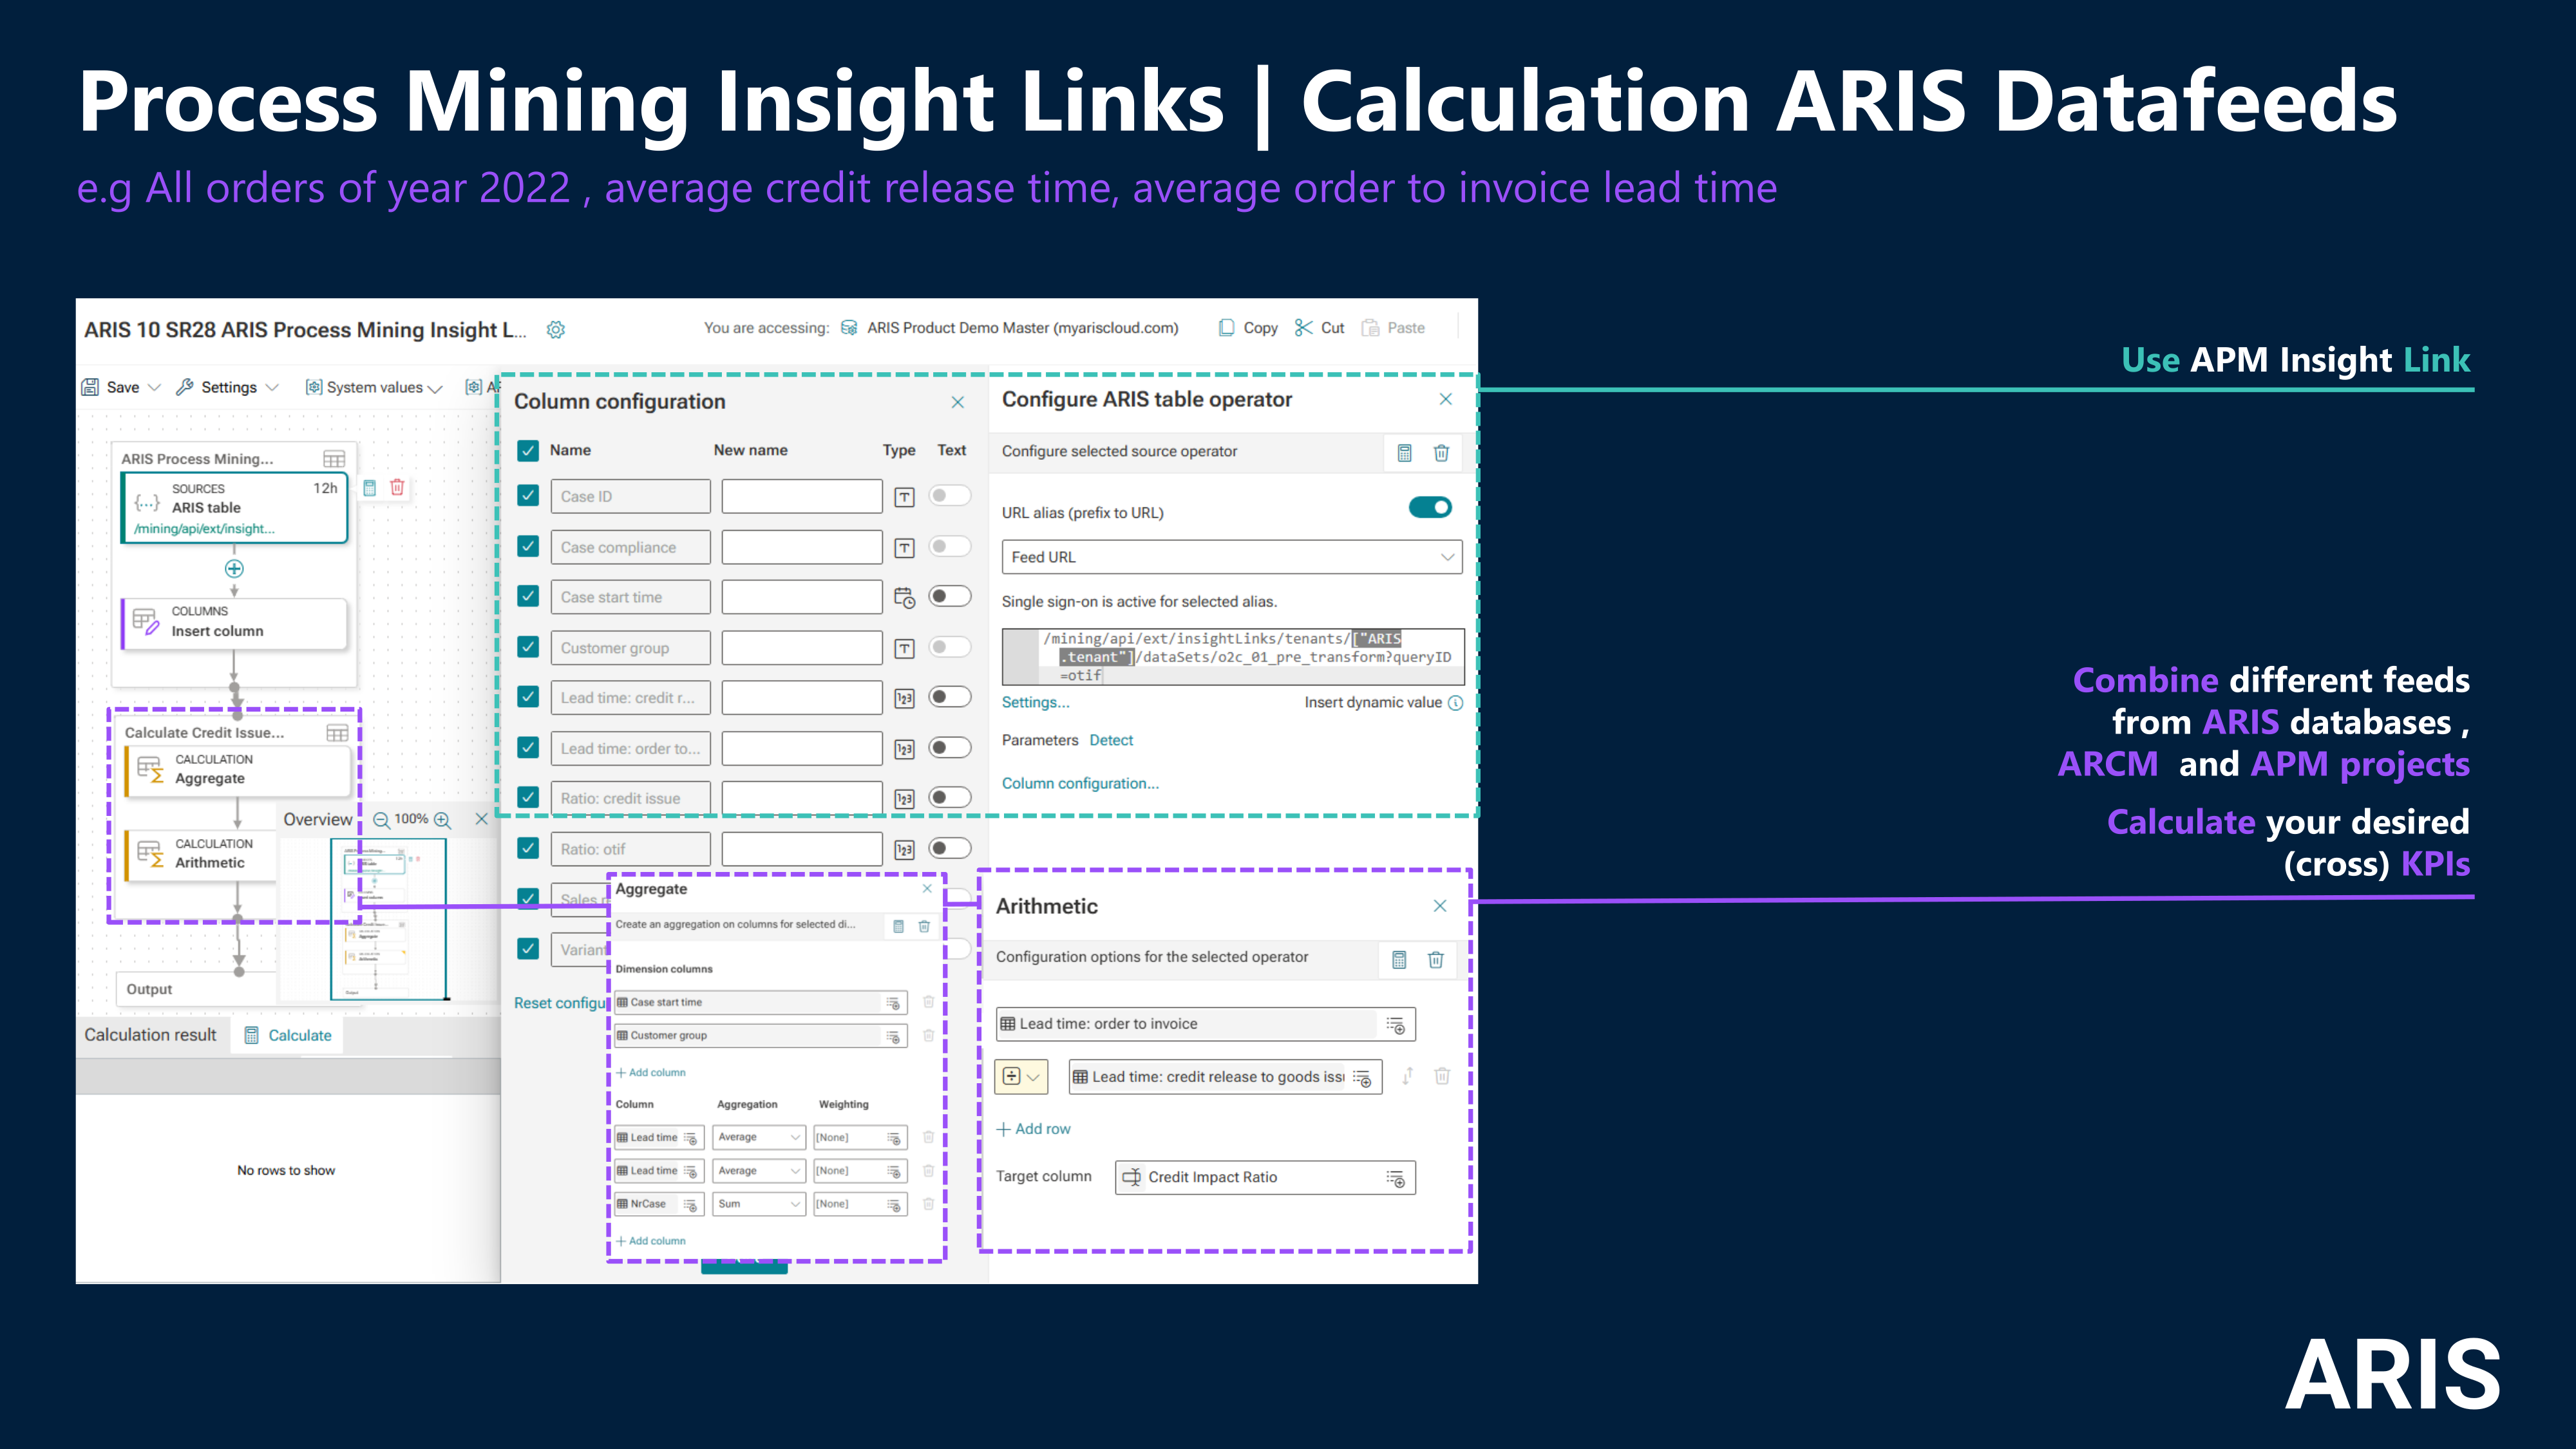
Task: Click the Detect parameters link
Action: [x=1111, y=741]
